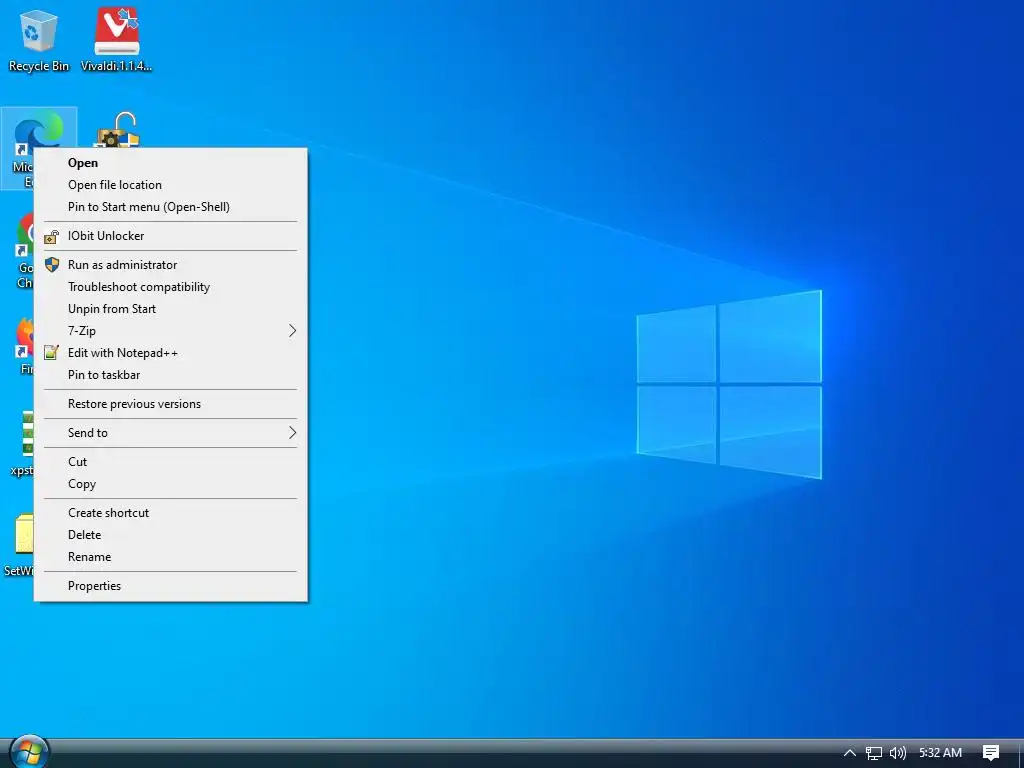The width and height of the screenshot is (1024, 768).
Task: Choose Delete in the context menu
Action: click(x=170, y=535)
